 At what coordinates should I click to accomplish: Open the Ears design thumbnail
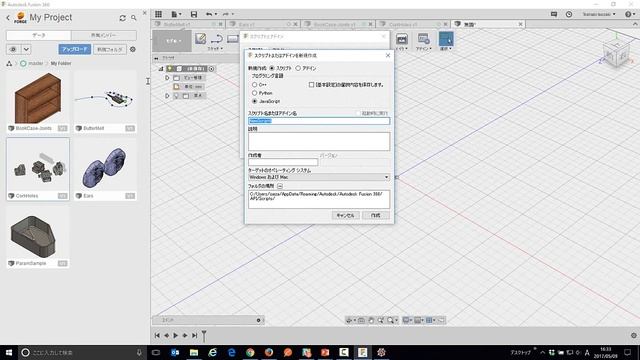pyautogui.click(x=105, y=168)
